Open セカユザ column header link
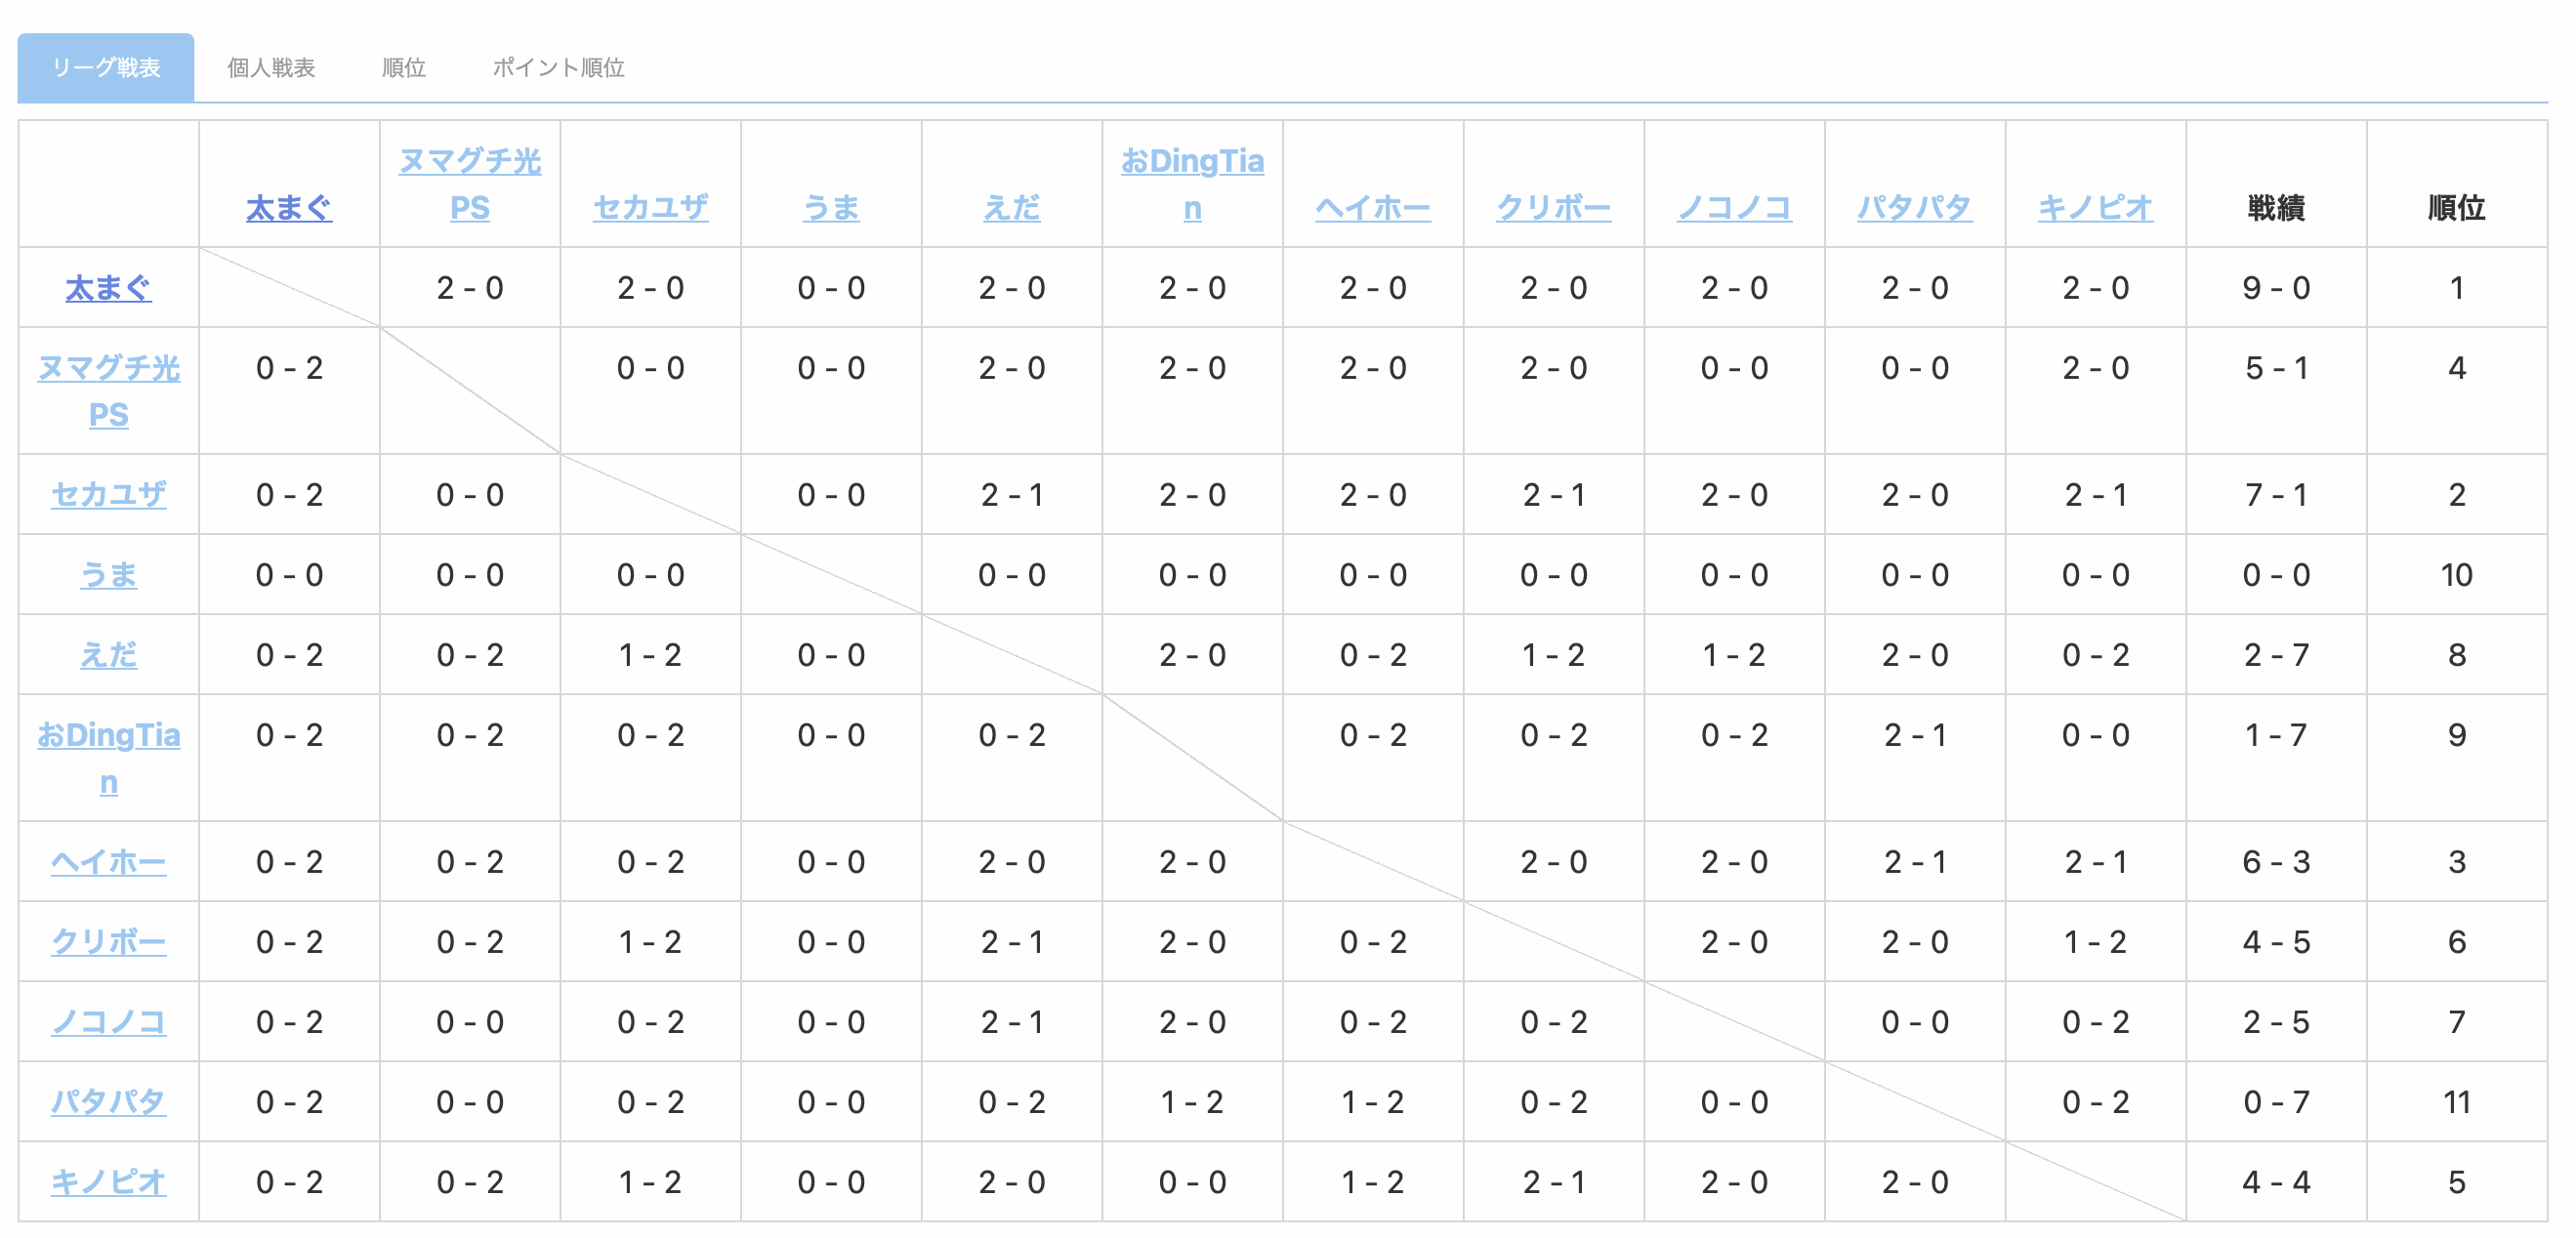This screenshot has height=1238, width=2576. (650, 208)
